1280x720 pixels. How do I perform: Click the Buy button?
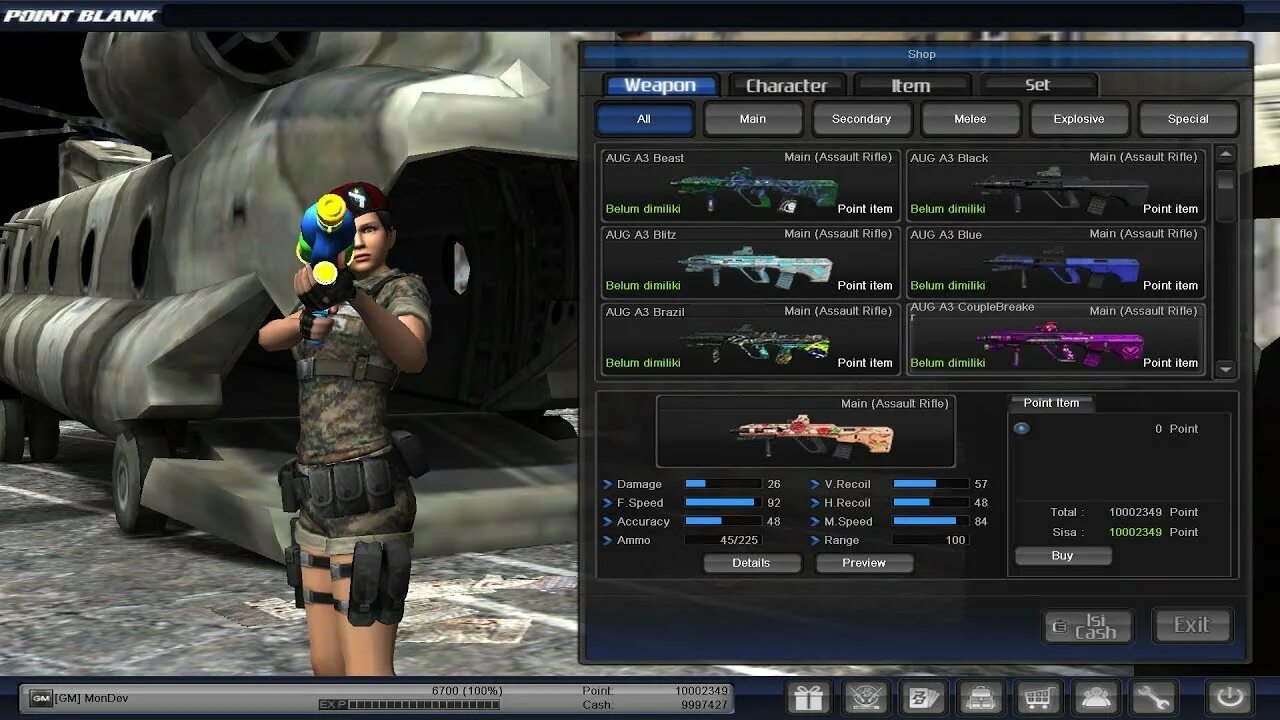1062,556
